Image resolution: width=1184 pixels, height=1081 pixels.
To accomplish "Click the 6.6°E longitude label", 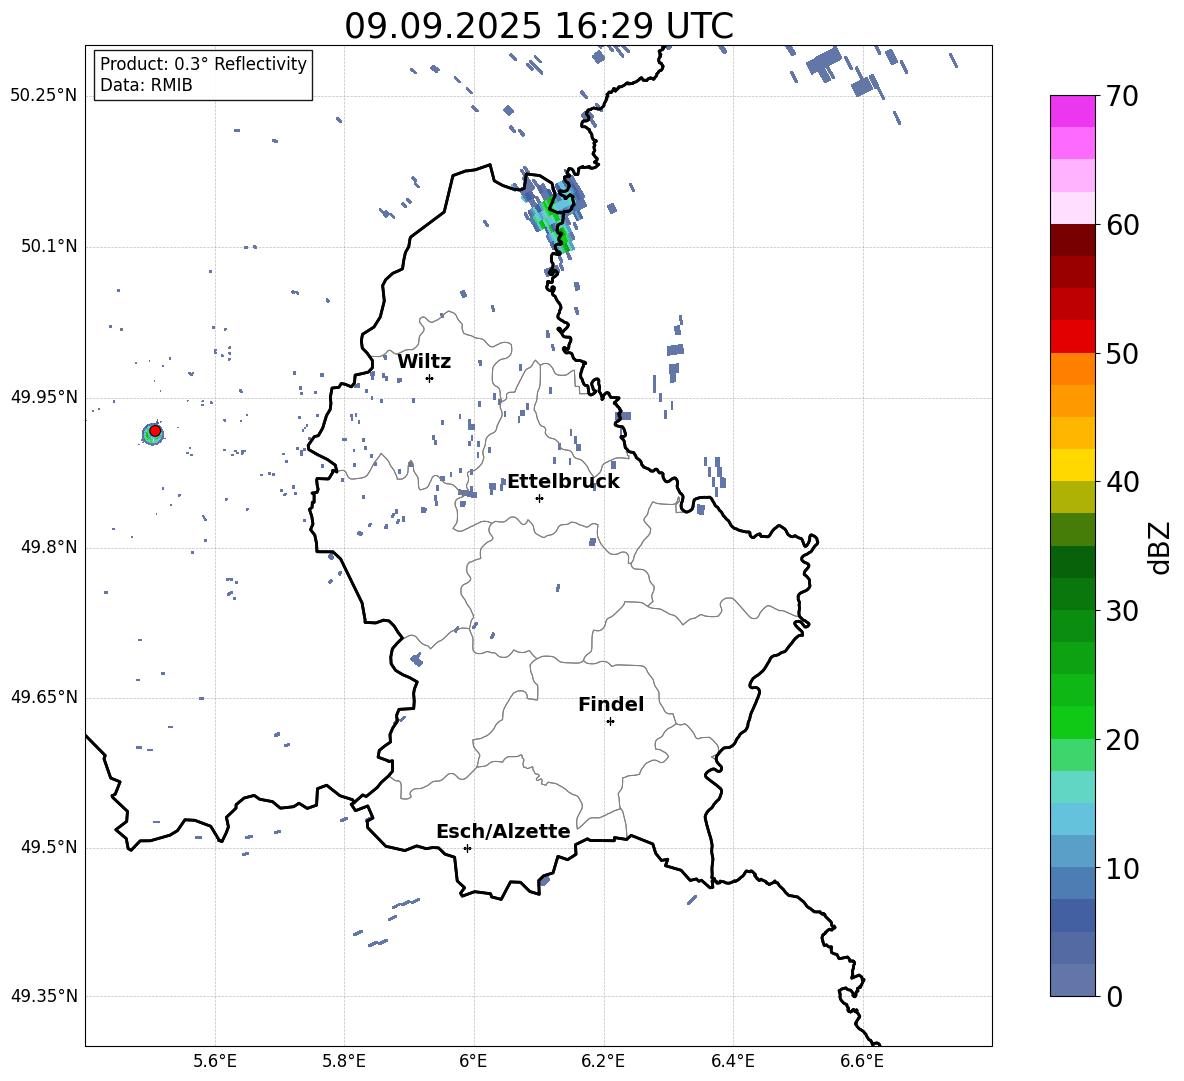I will pyautogui.click(x=862, y=1061).
